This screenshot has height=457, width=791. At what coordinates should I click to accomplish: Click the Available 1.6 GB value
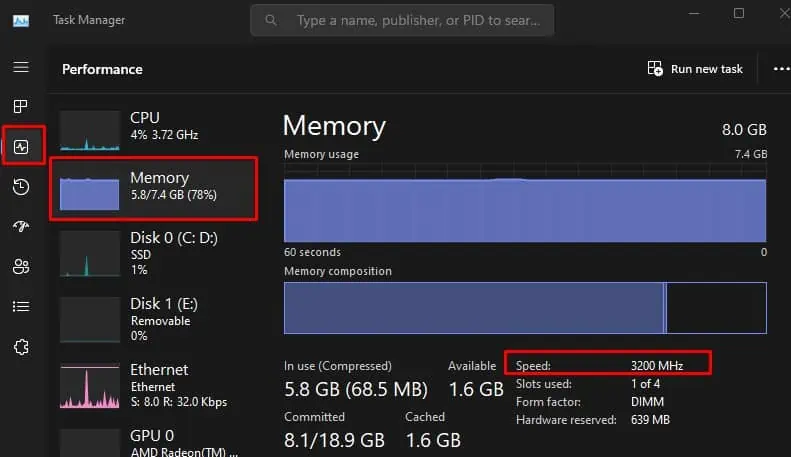coord(476,389)
